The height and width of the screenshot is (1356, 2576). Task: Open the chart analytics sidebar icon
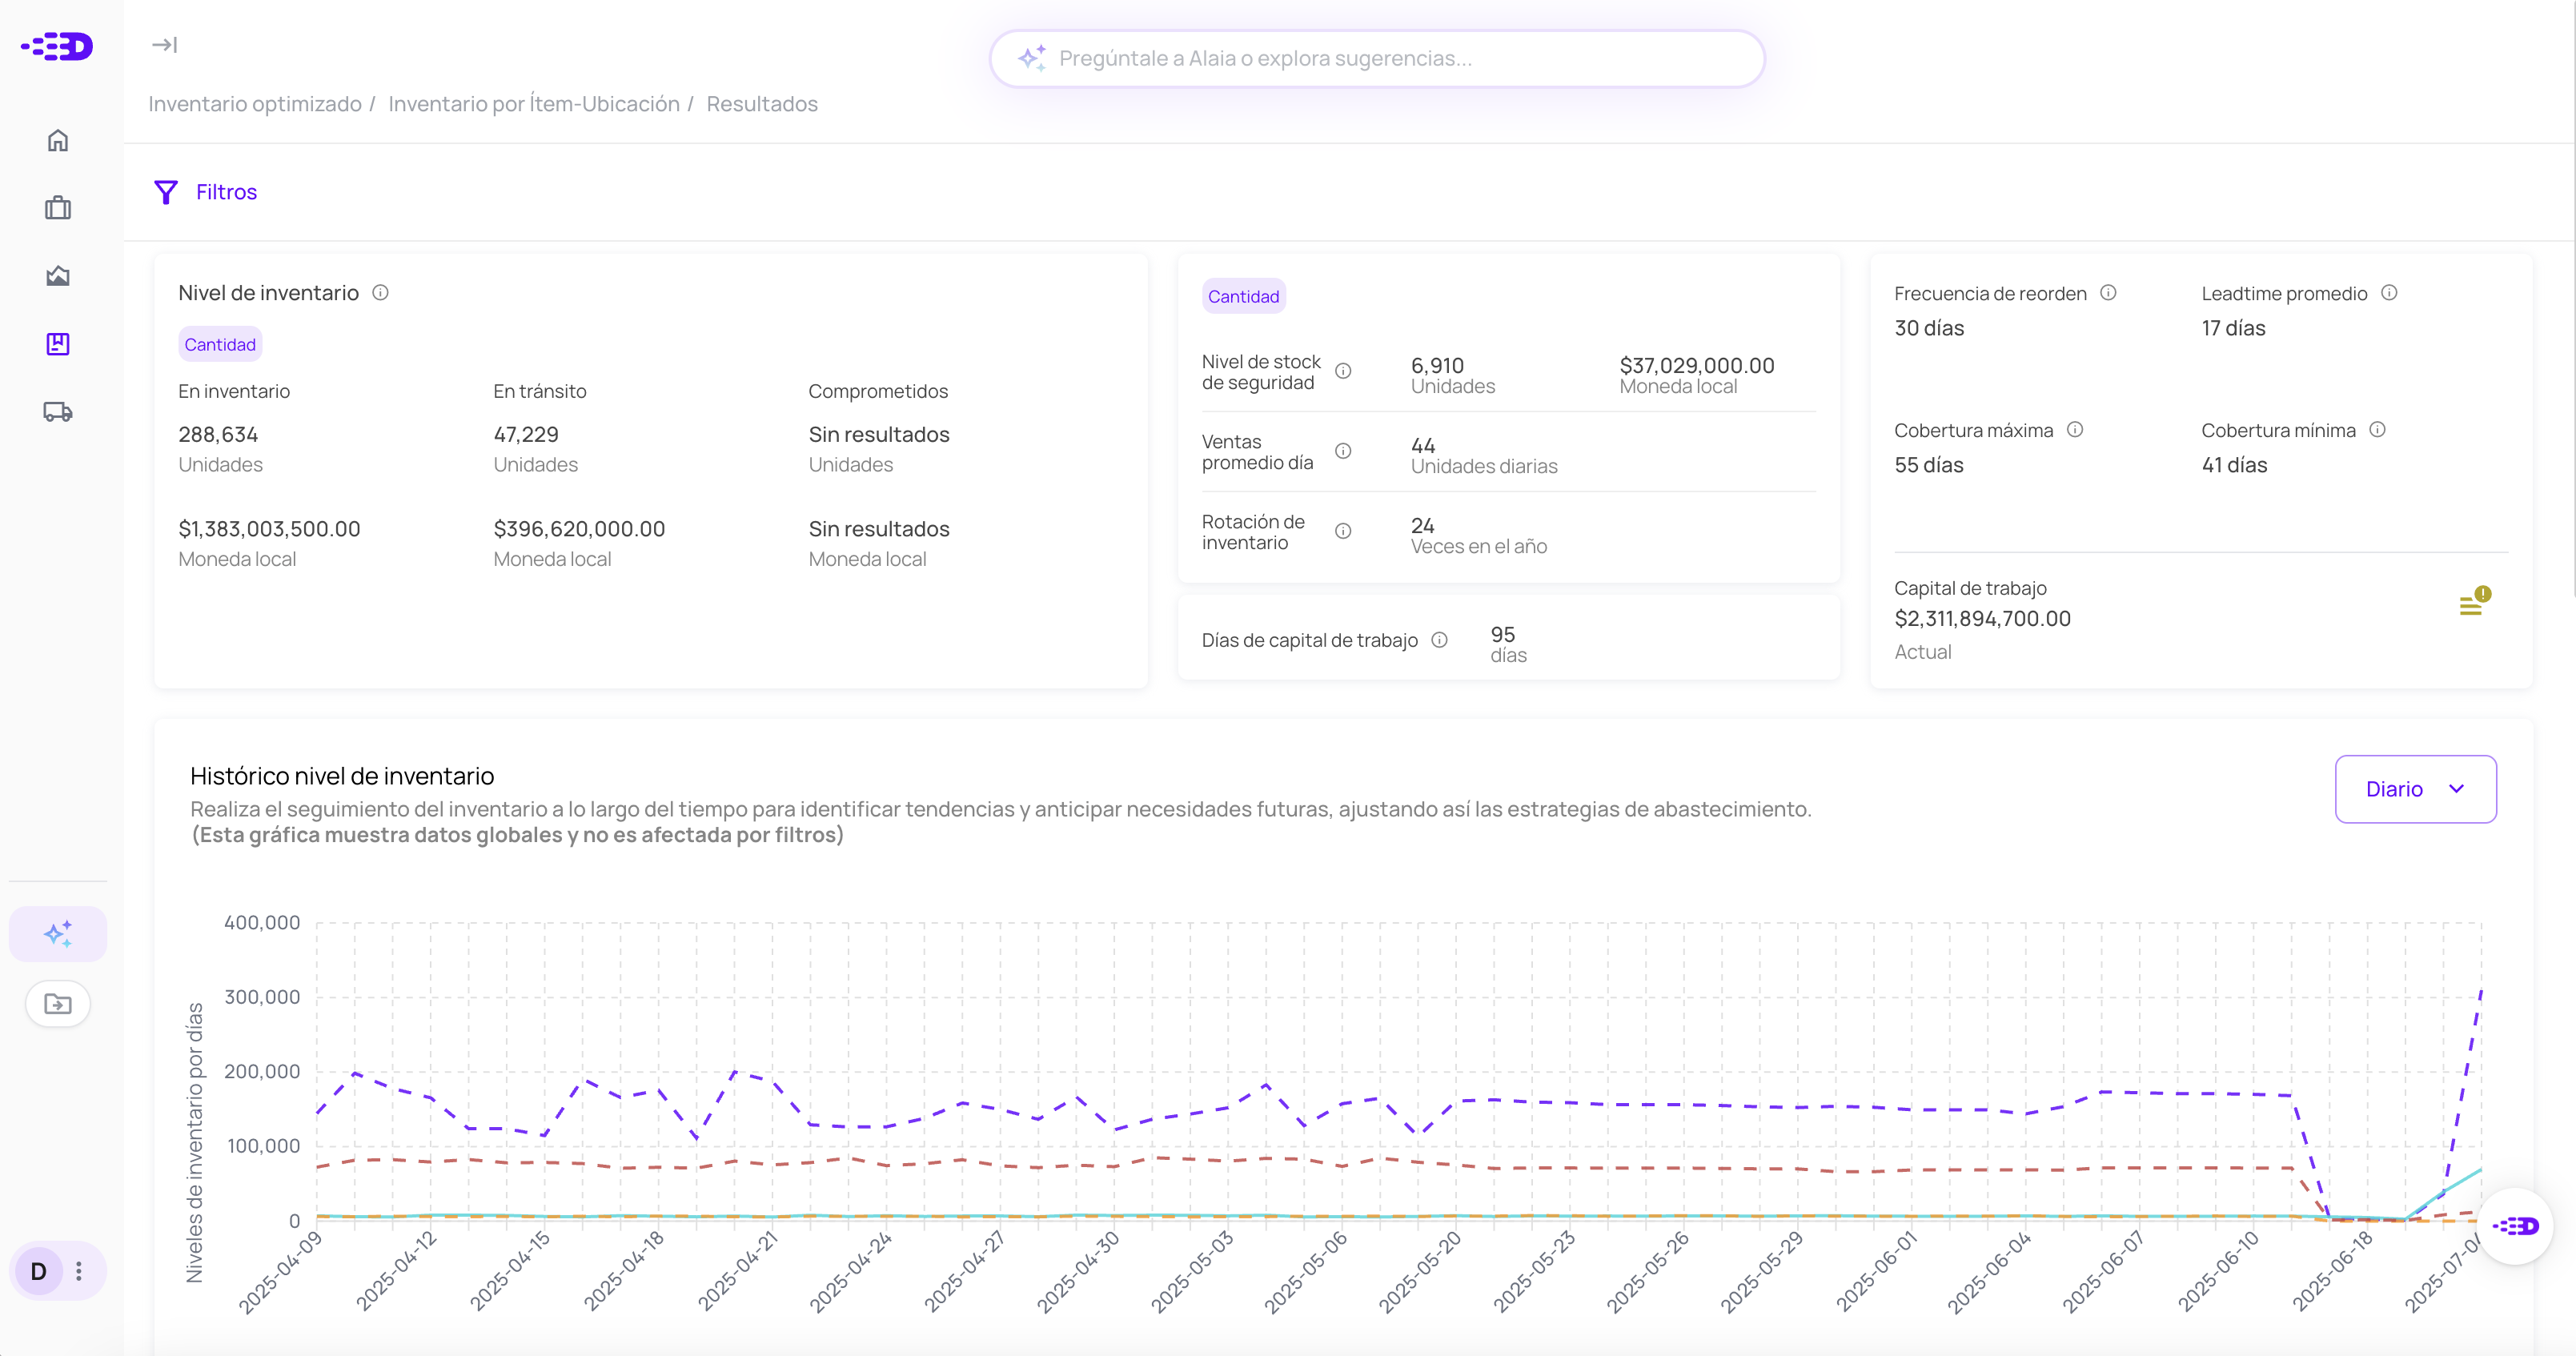click(x=58, y=276)
